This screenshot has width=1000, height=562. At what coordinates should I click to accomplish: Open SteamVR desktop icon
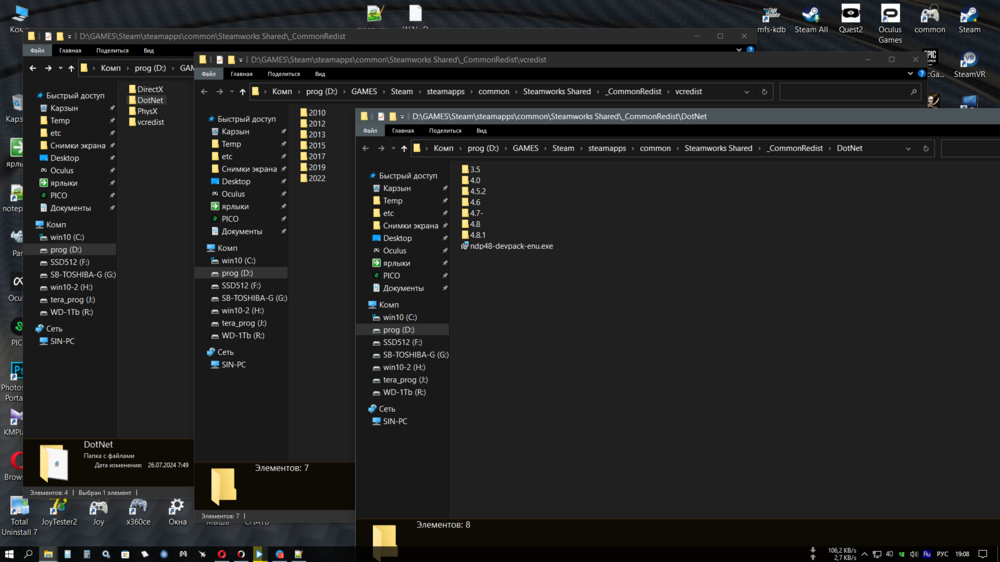tap(969, 65)
